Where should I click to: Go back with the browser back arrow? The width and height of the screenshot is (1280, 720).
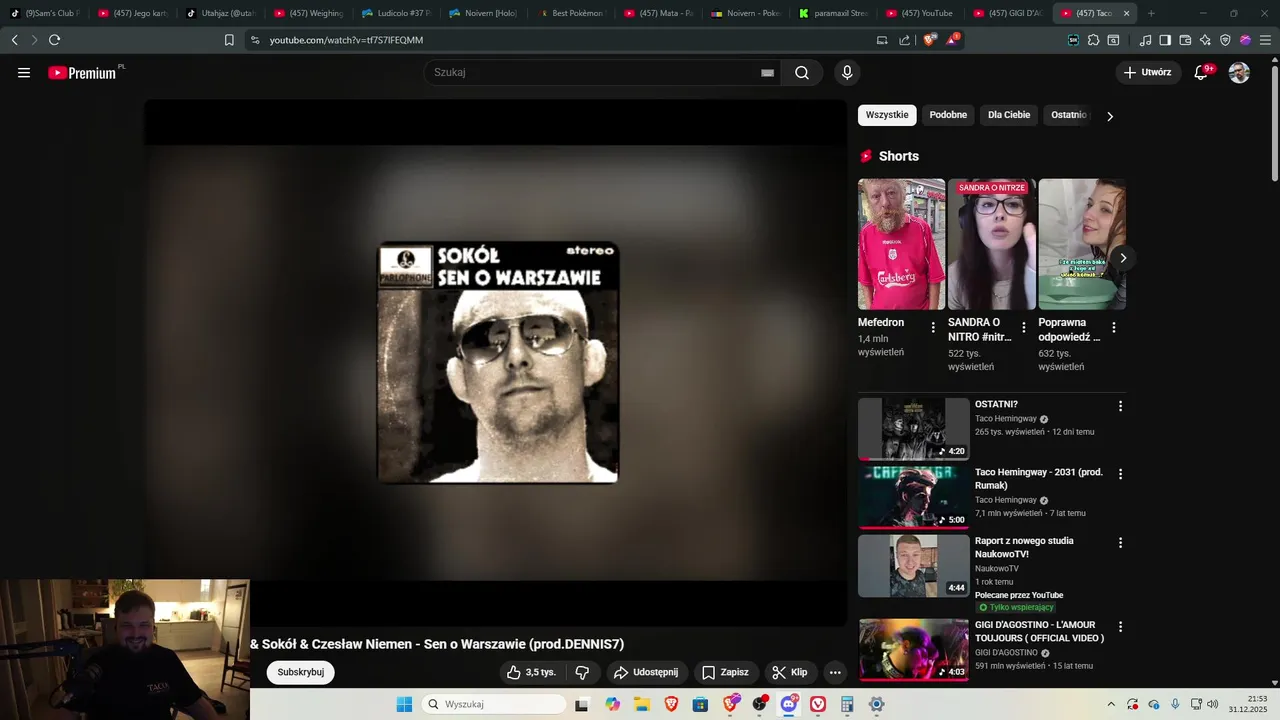[14, 40]
